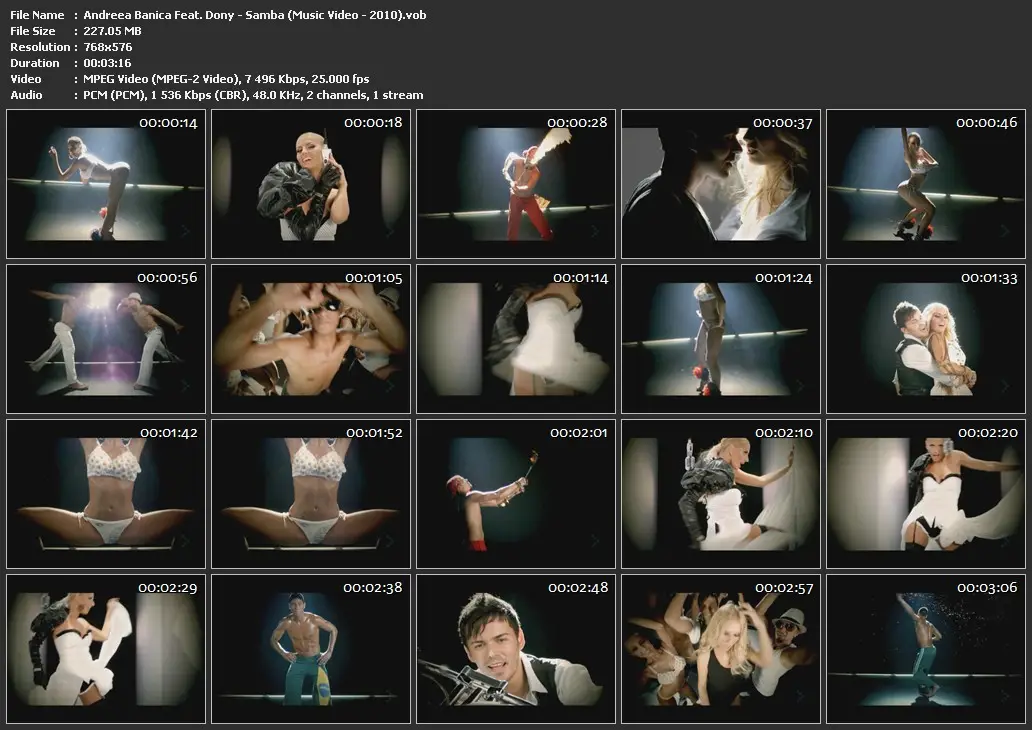Pick the frame timestamped 00:01:52
1032x730 pixels.
click(x=311, y=494)
